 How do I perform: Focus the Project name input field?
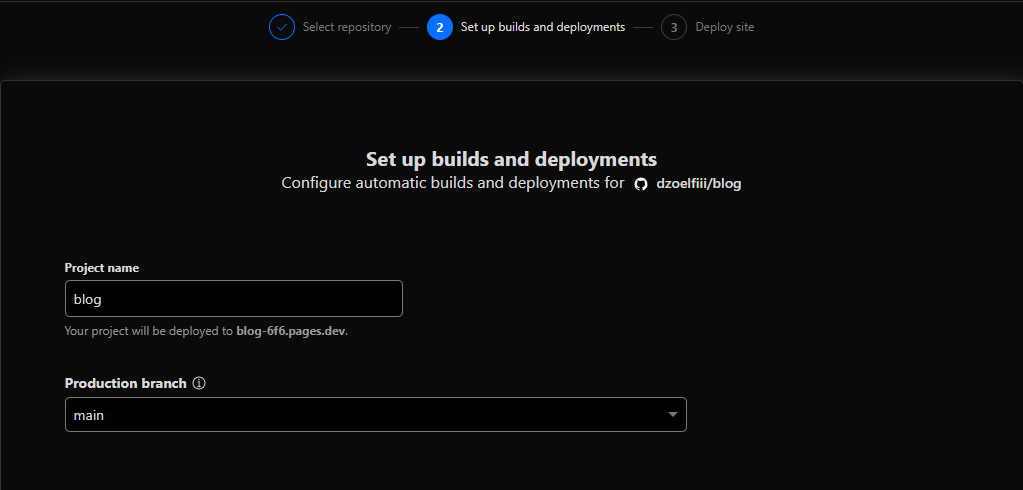(x=233, y=299)
